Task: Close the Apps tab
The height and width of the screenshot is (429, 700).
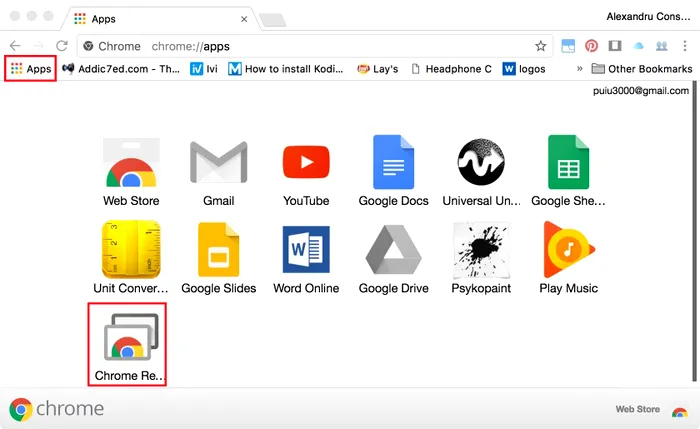Action: click(244, 19)
